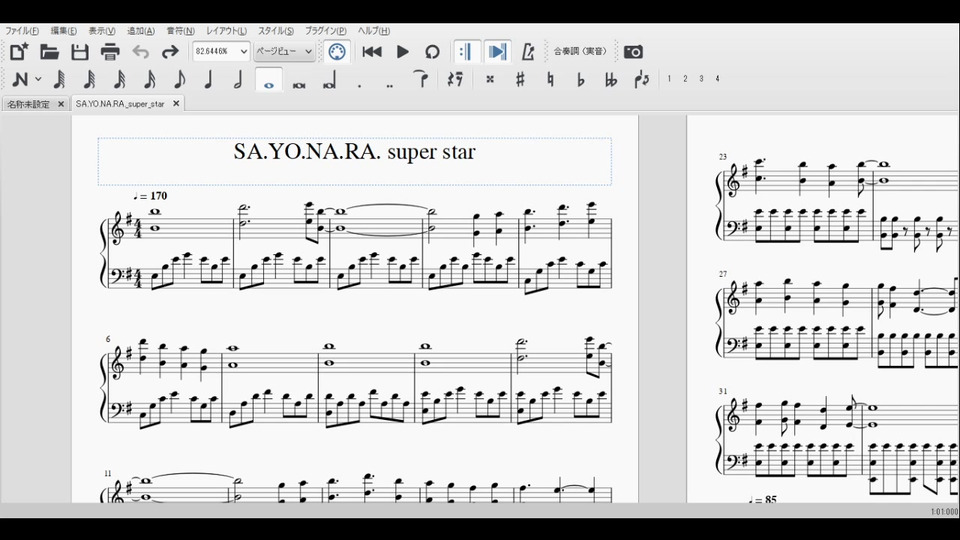Select voice 4
Image resolution: width=960 pixels, height=540 pixels.
[x=717, y=78]
